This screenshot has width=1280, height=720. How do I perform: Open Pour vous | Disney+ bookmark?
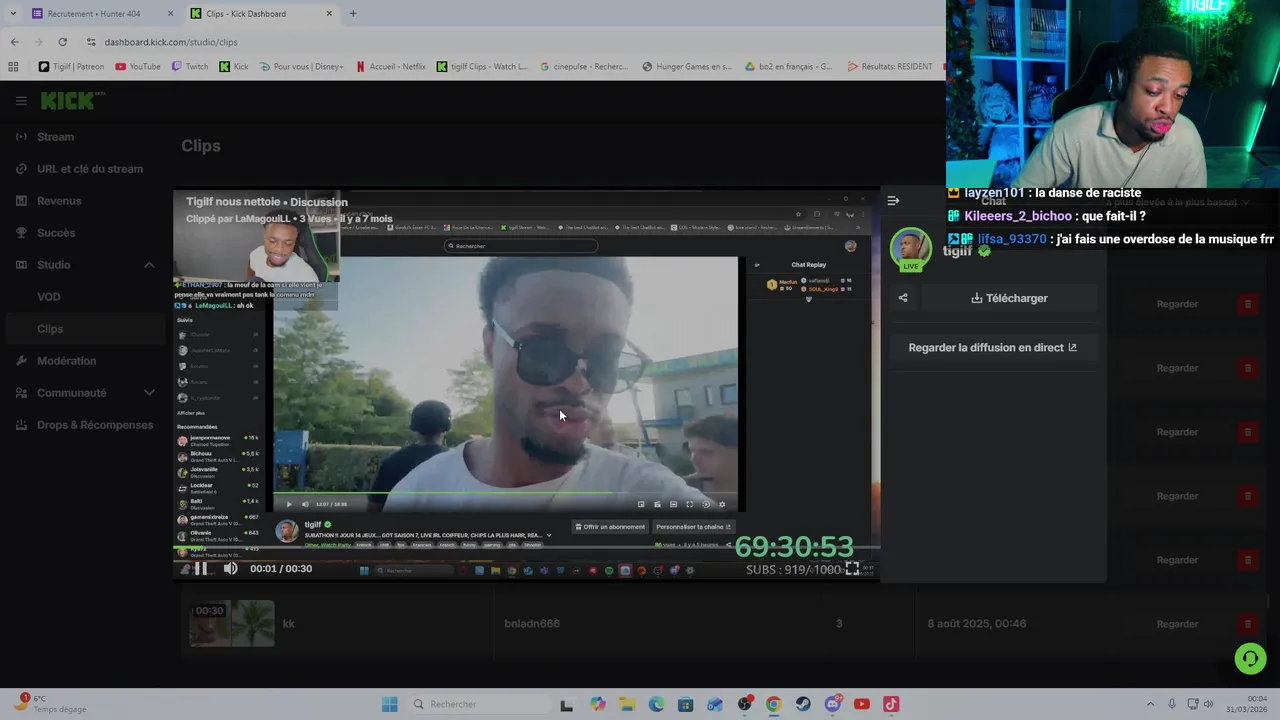[301, 67]
